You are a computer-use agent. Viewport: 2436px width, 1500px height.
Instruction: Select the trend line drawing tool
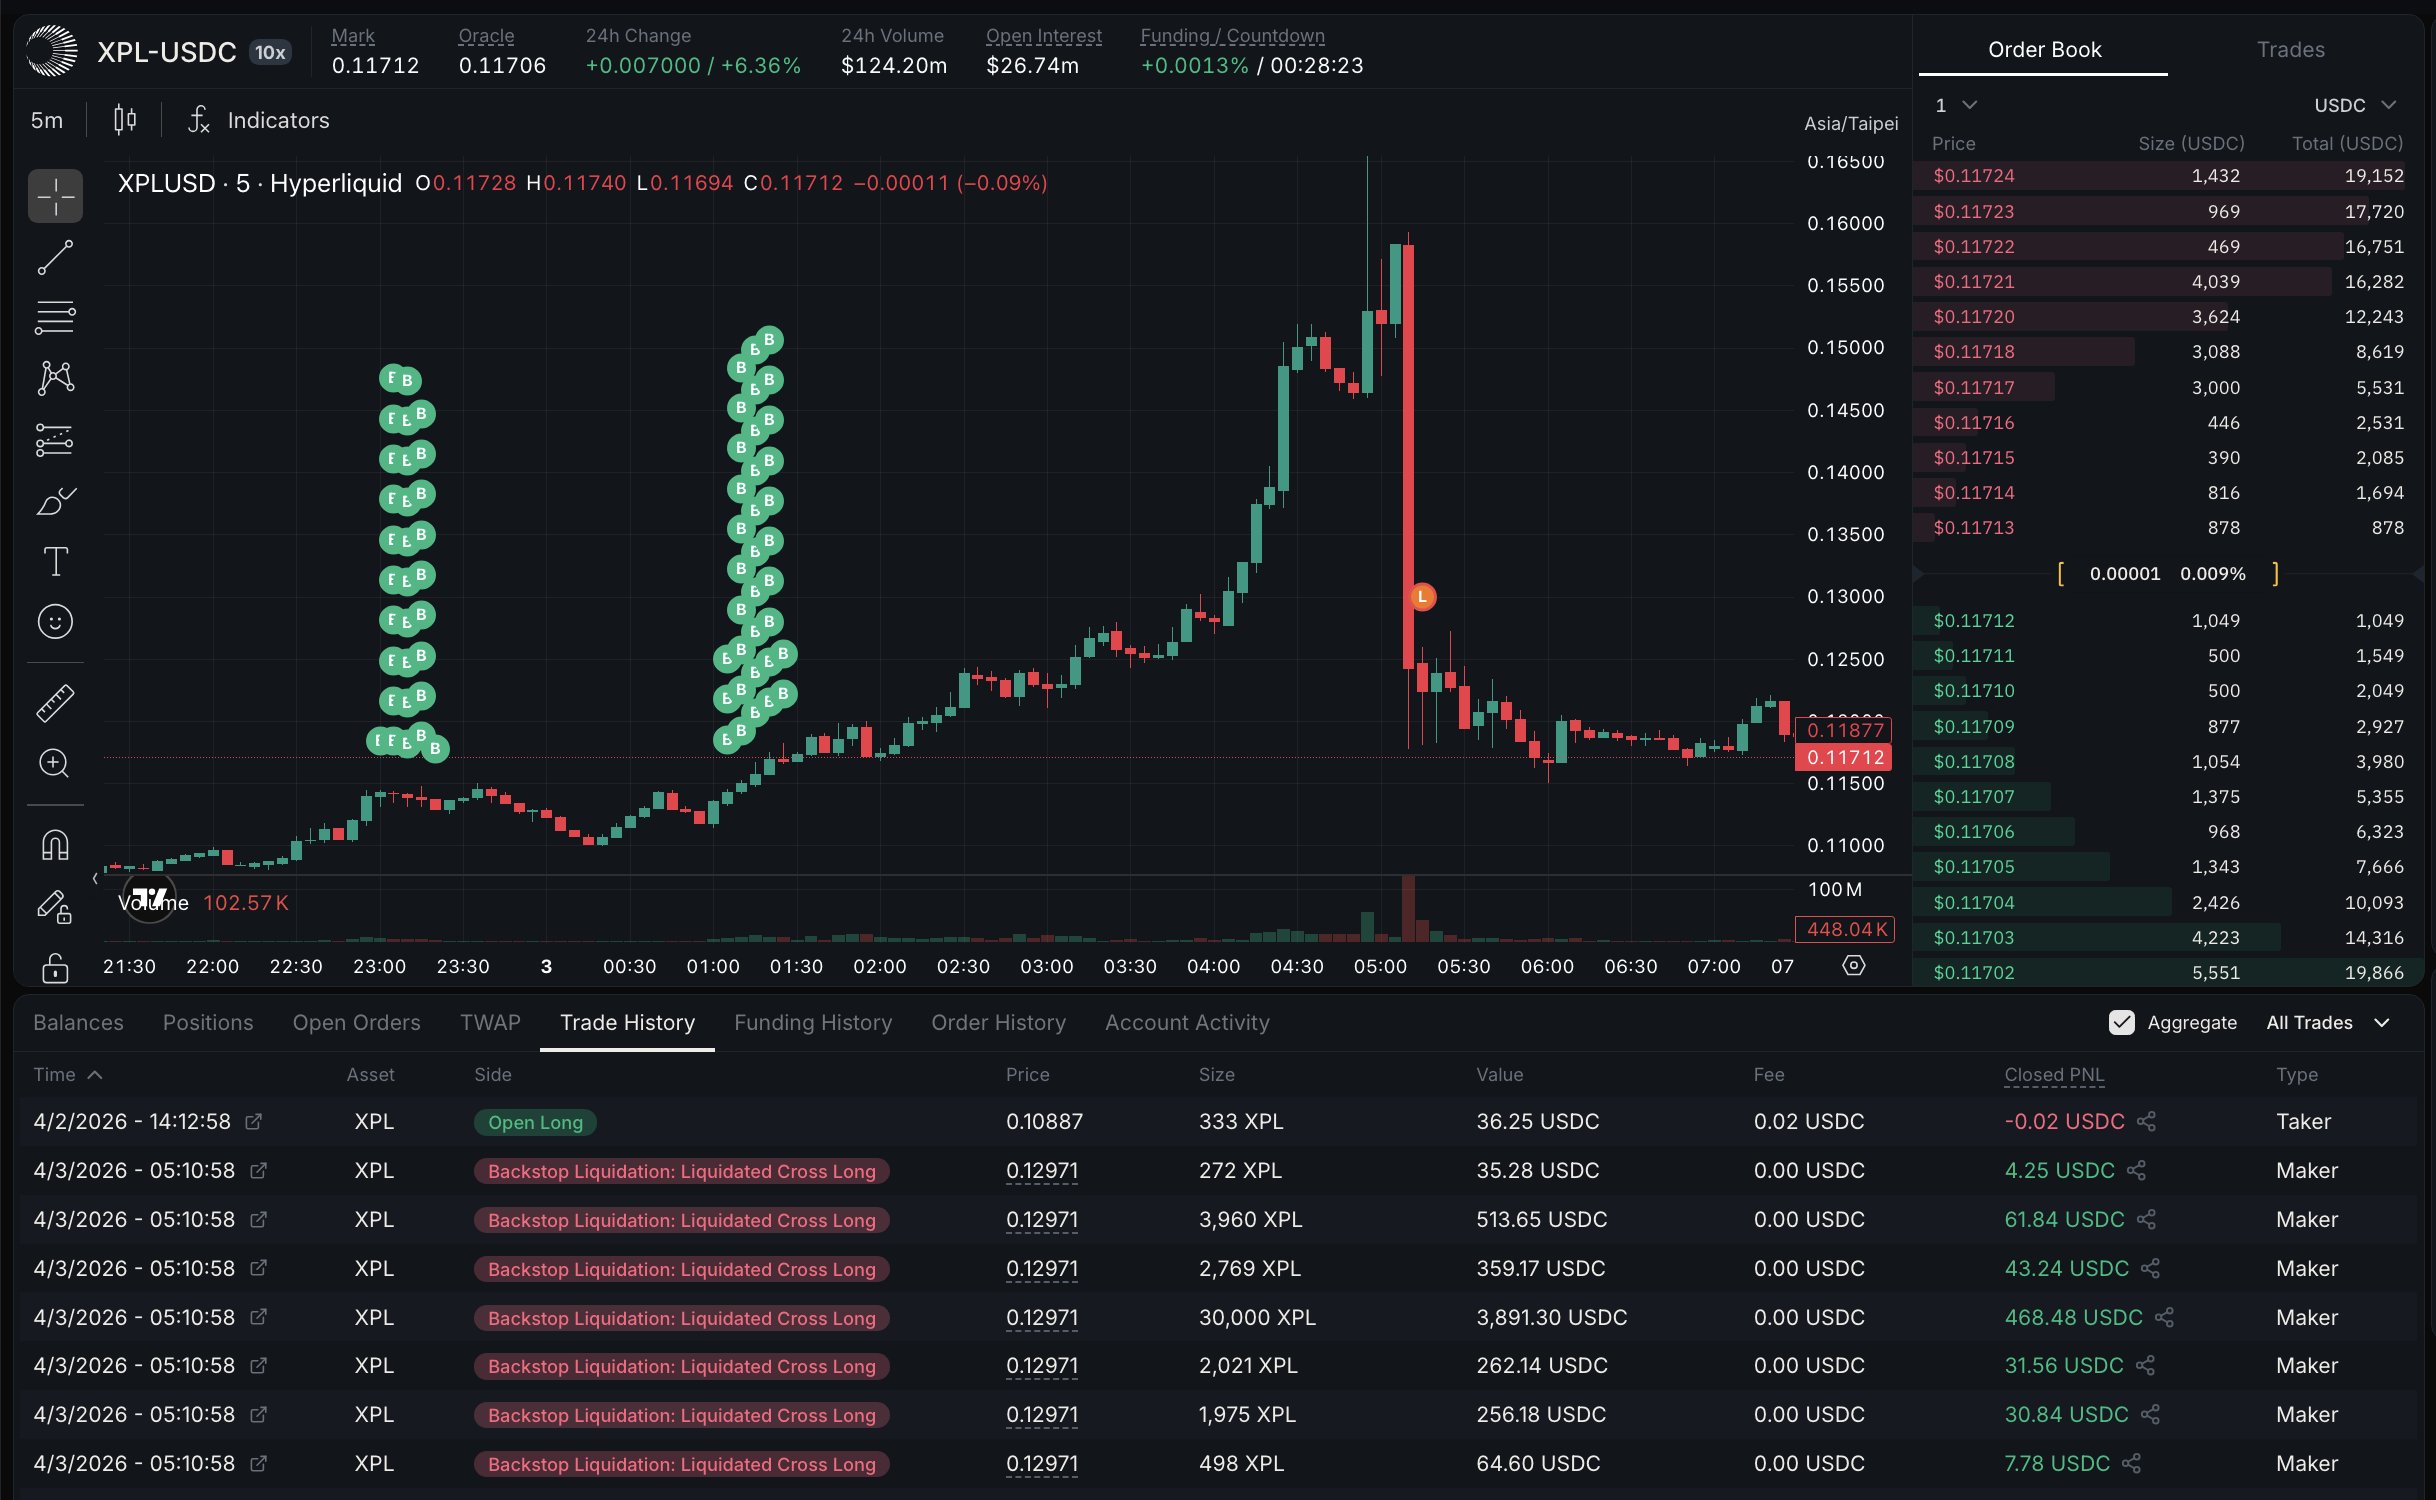(x=55, y=257)
